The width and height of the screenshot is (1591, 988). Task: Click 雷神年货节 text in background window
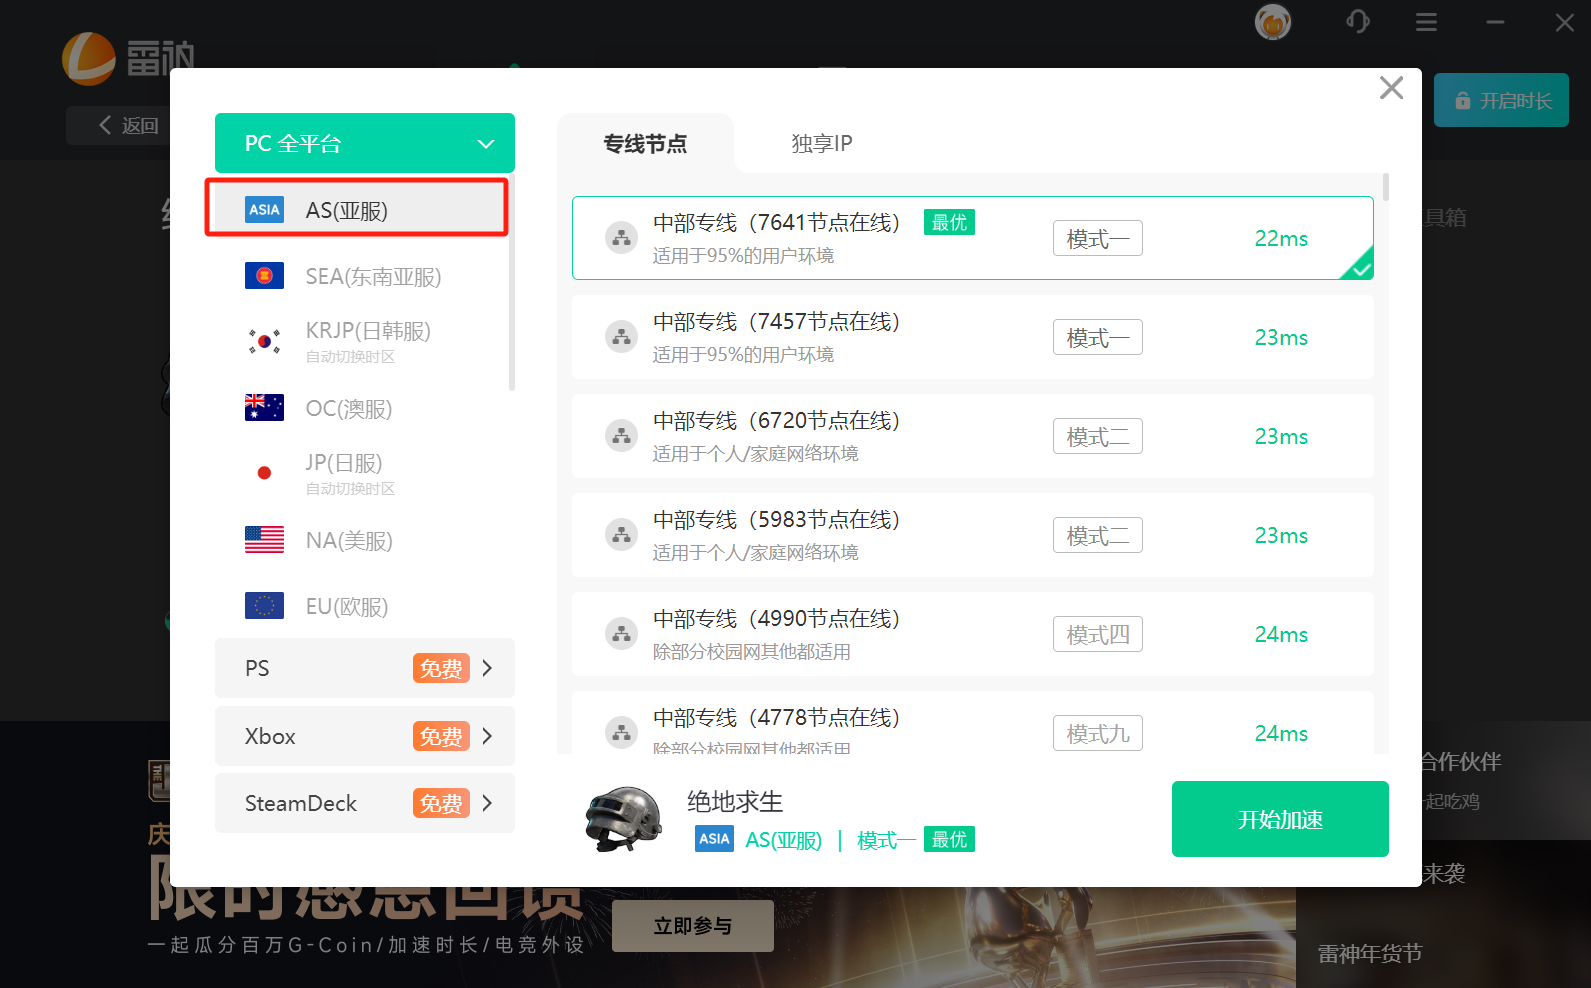[1370, 953]
